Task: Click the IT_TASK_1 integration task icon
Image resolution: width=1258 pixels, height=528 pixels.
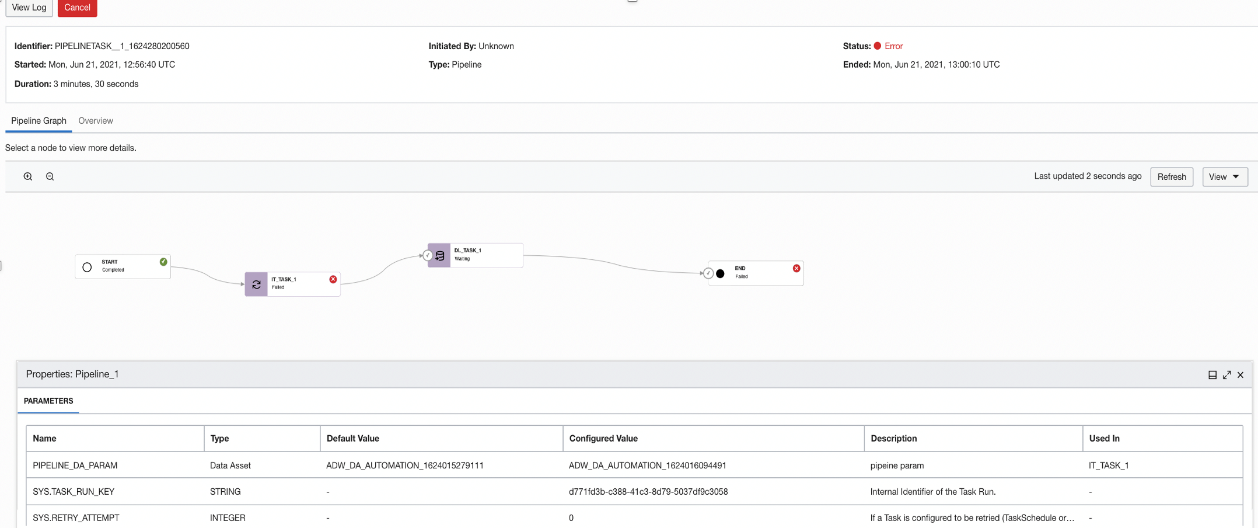Action: [x=257, y=284]
